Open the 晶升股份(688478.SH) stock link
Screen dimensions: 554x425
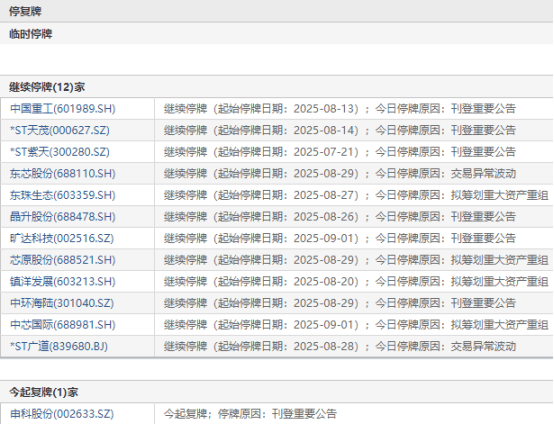coord(63,217)
